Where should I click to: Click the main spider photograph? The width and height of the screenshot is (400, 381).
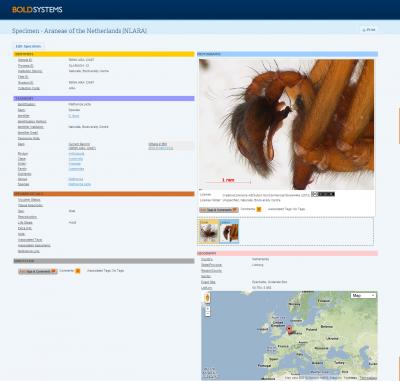coord(286,124)
